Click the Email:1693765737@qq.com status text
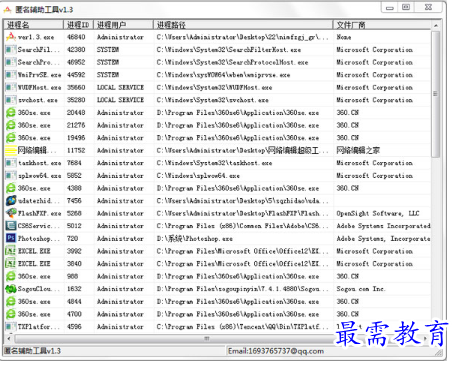The width and height of the screenshot is (457, 365). pos(276,351)
